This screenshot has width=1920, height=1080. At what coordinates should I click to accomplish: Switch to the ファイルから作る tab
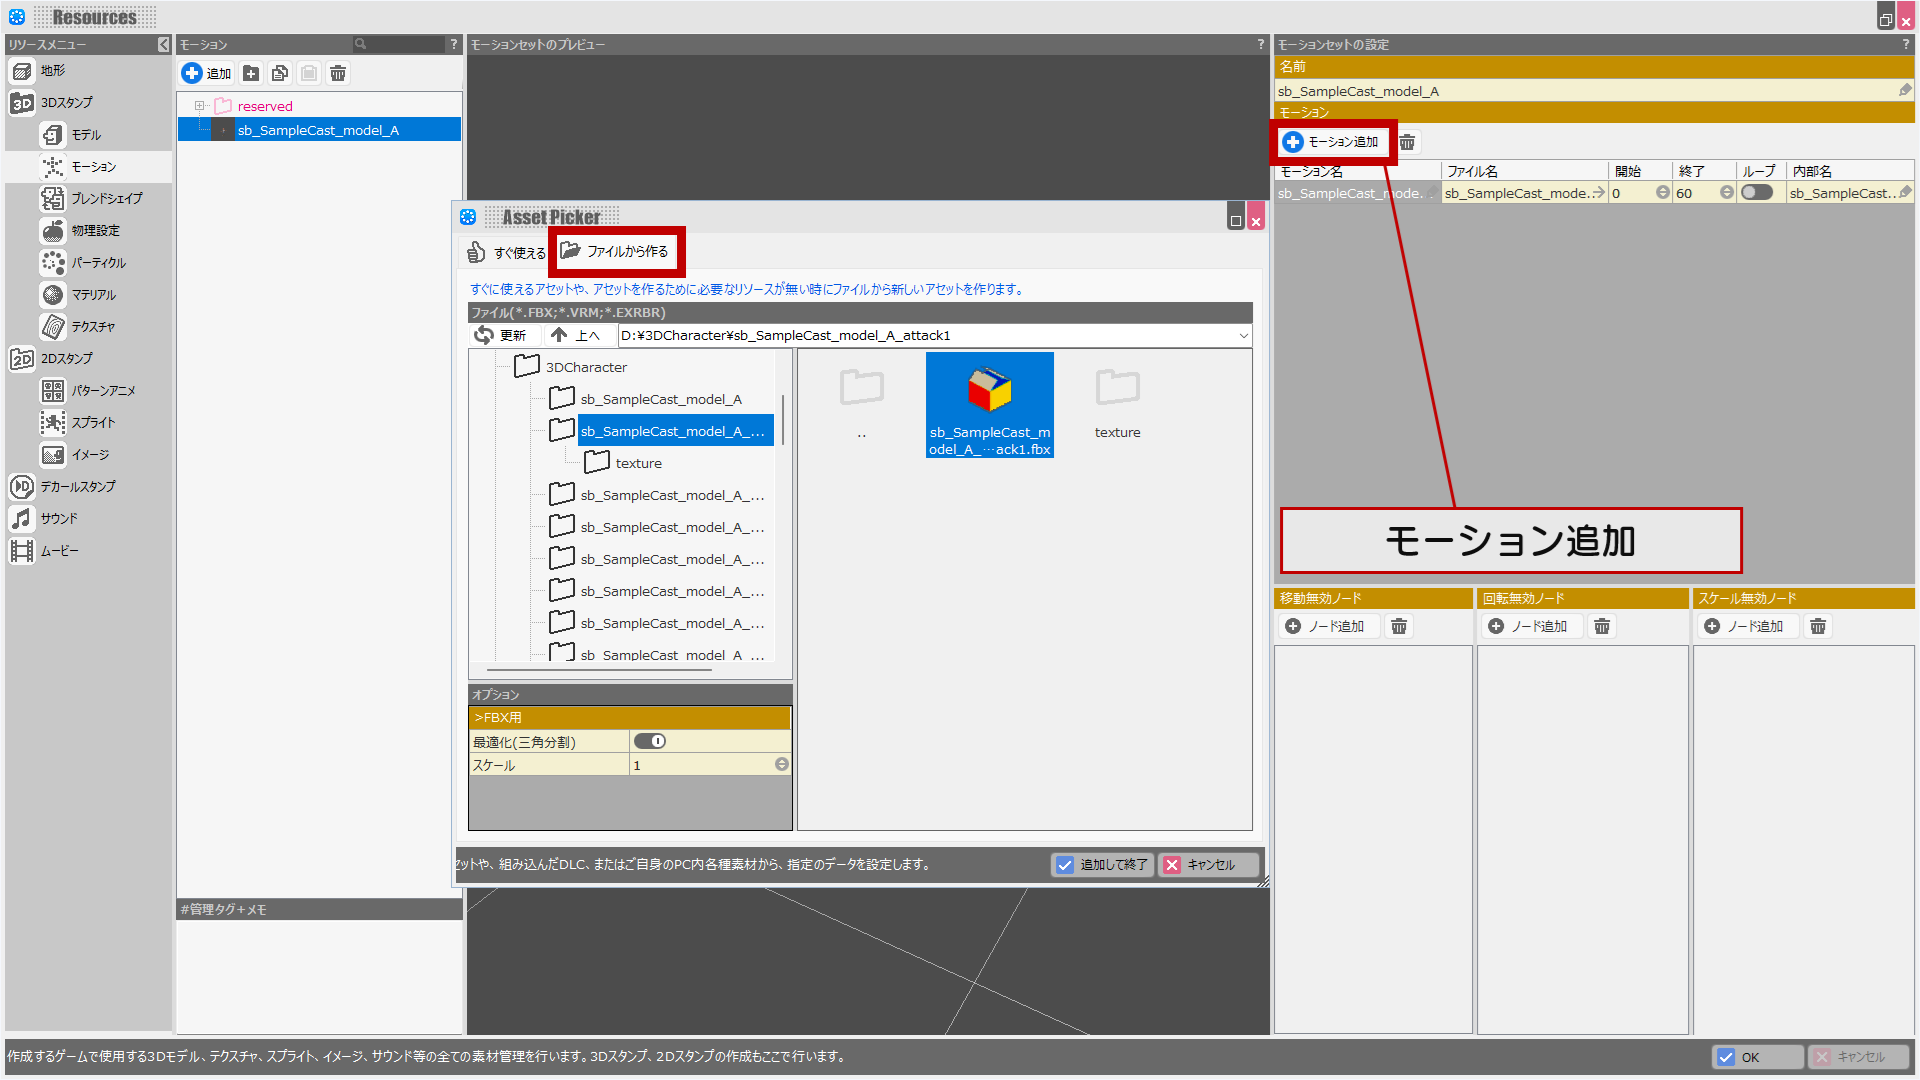[615, 251]
